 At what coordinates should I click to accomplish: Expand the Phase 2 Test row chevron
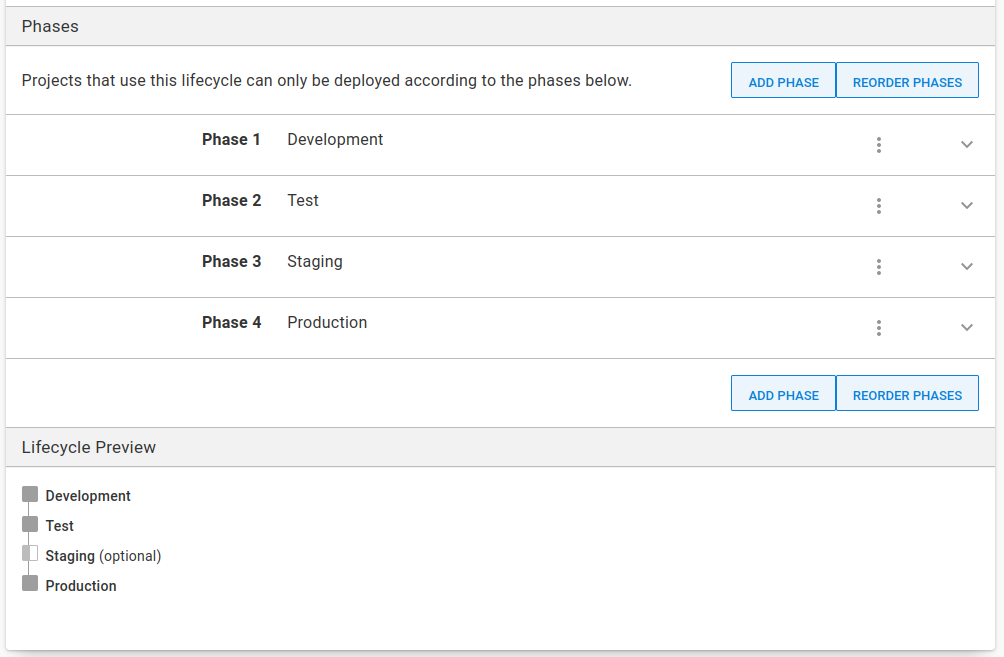pyautogui.click(x=967, y=206)
